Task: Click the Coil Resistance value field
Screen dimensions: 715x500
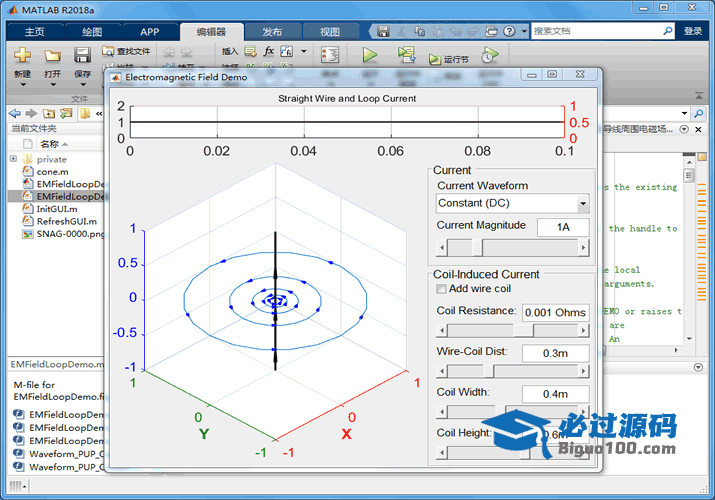Action: pyautogui.click(x=555, y=312)
